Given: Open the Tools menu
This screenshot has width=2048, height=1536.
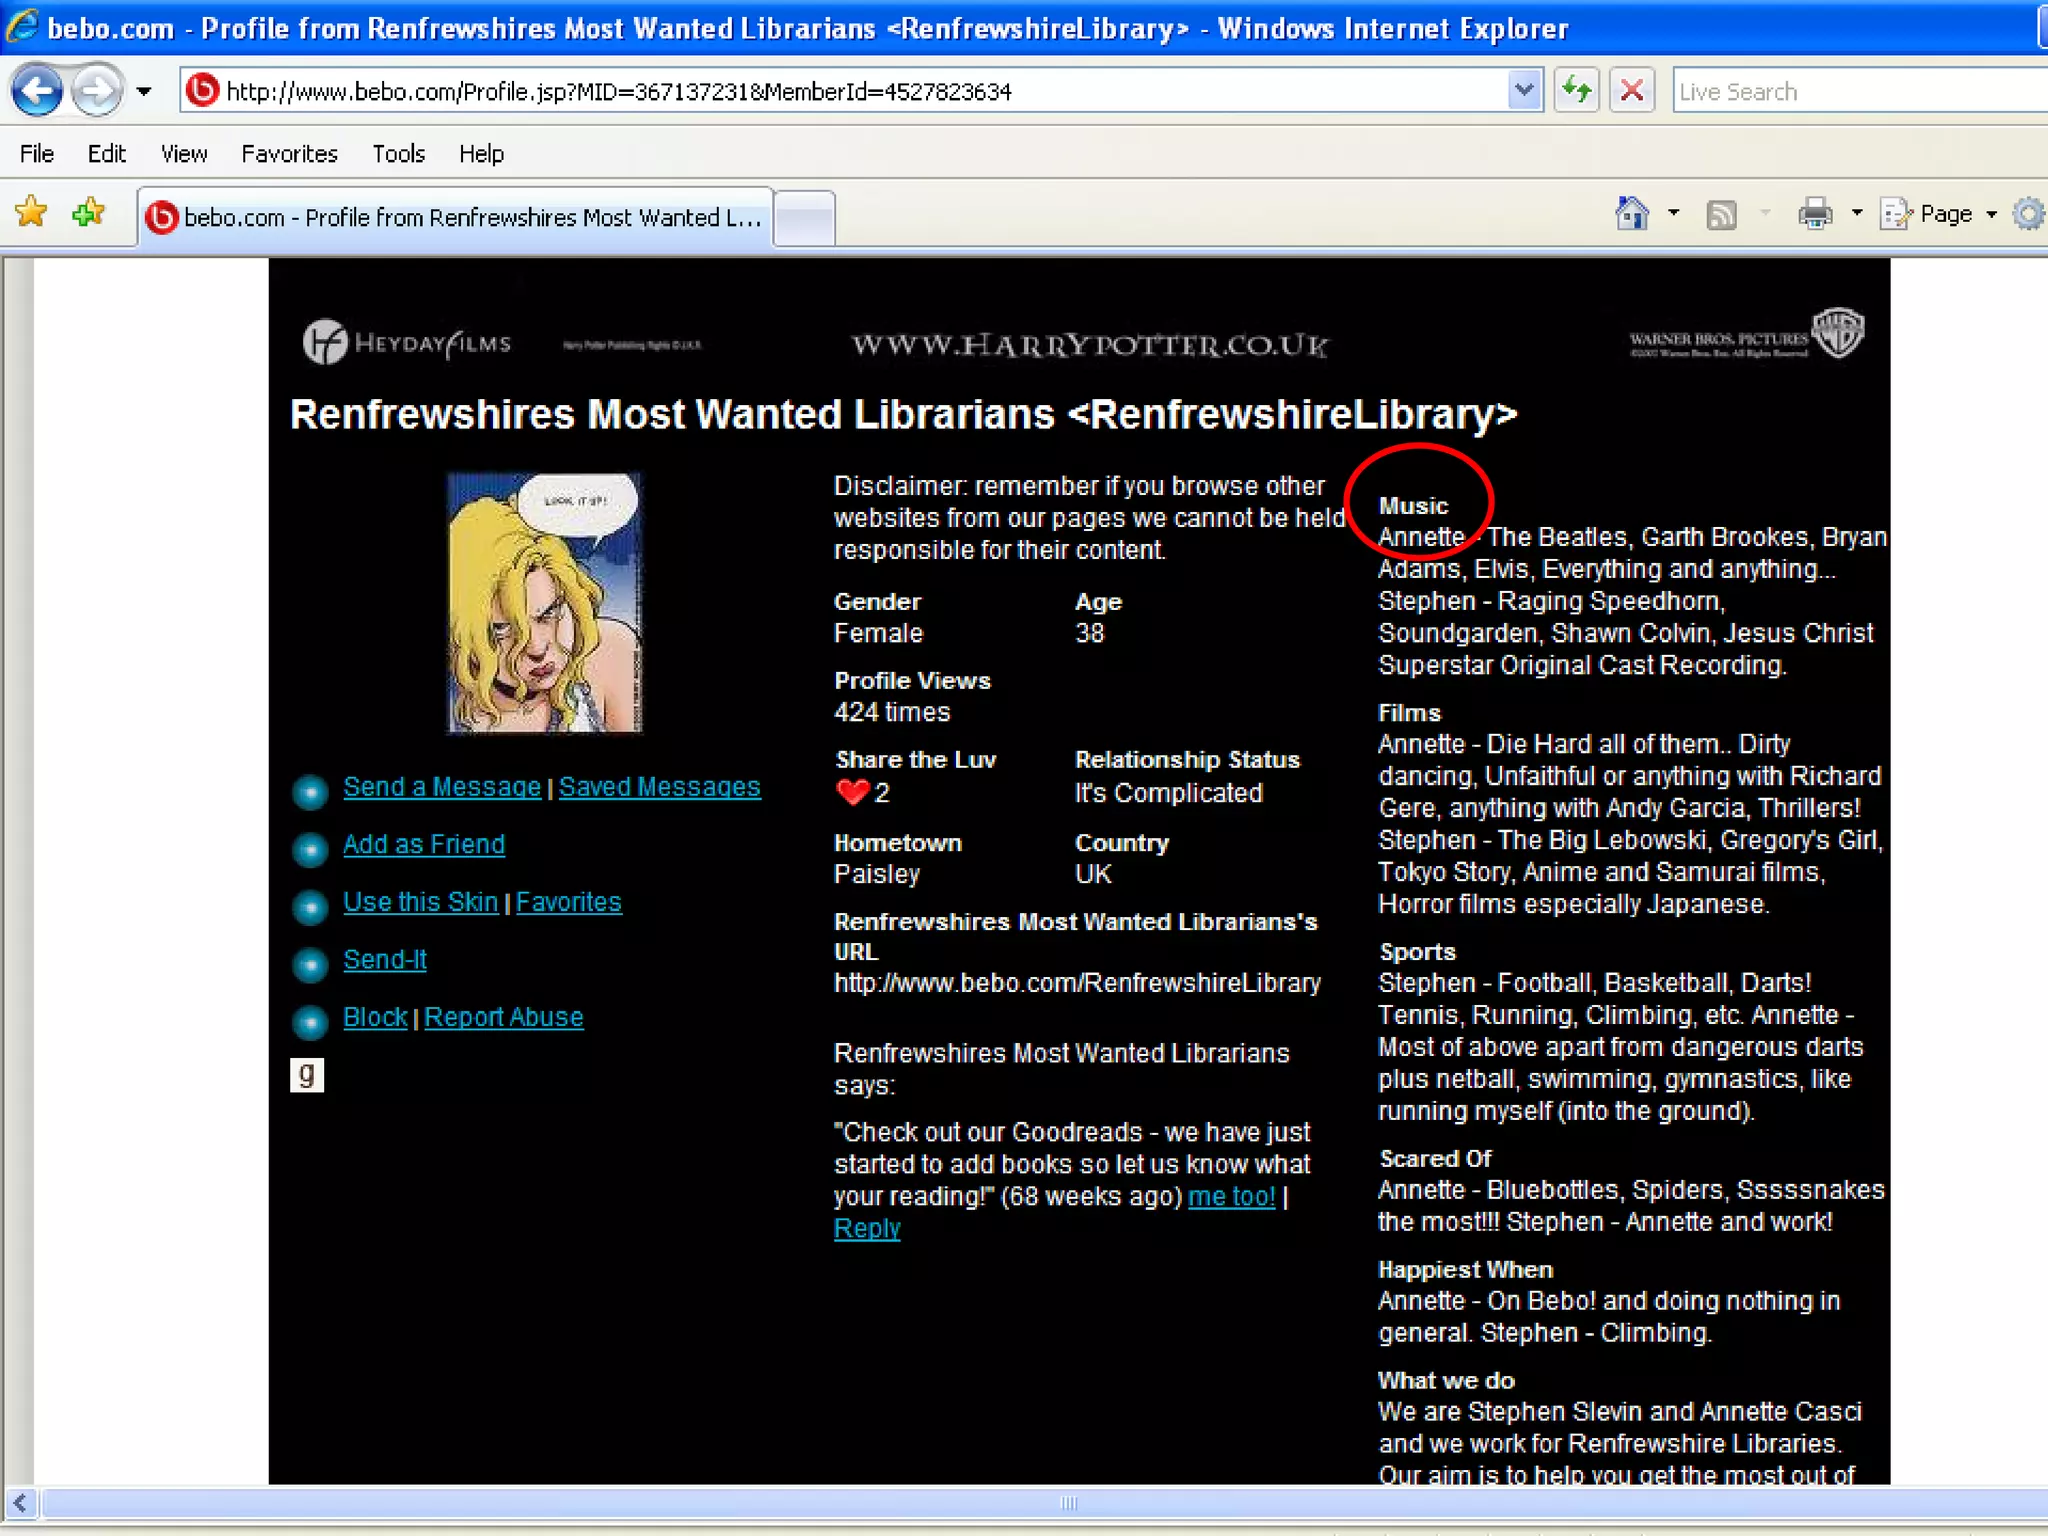Looking at the screenshot, I should click(398, 154).
